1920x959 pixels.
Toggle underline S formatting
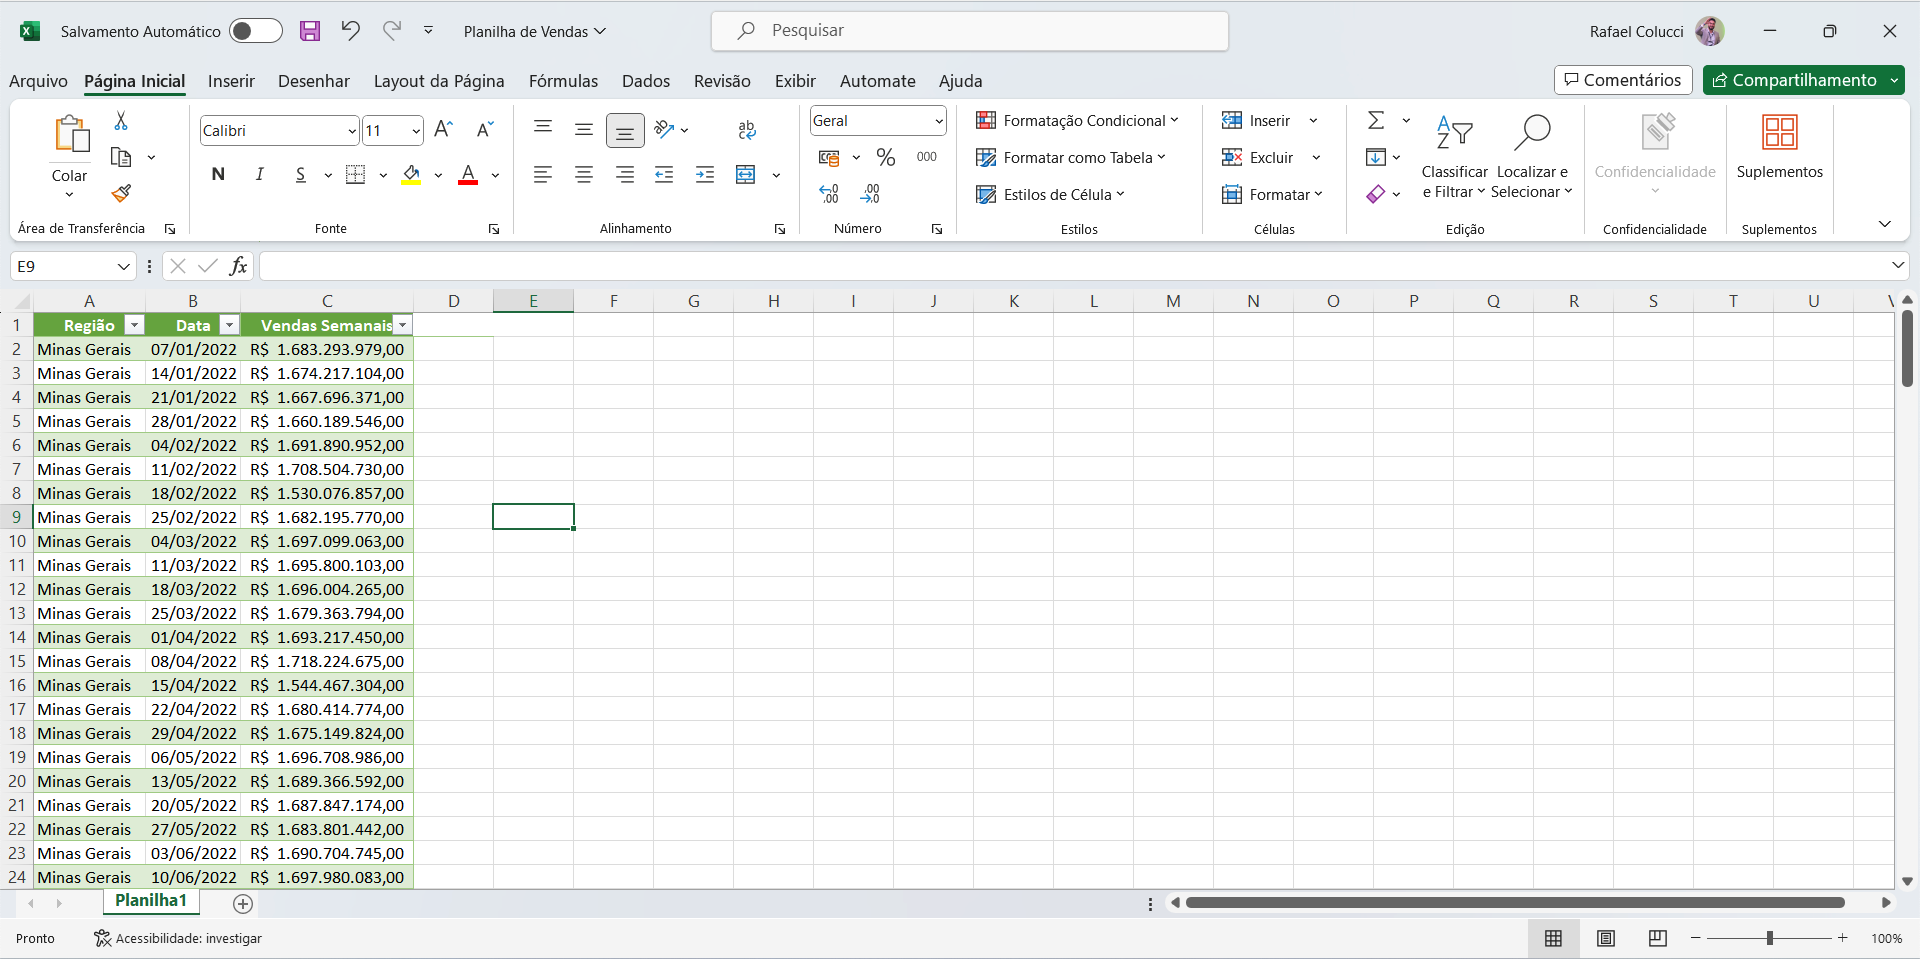[x=300, y=175]
